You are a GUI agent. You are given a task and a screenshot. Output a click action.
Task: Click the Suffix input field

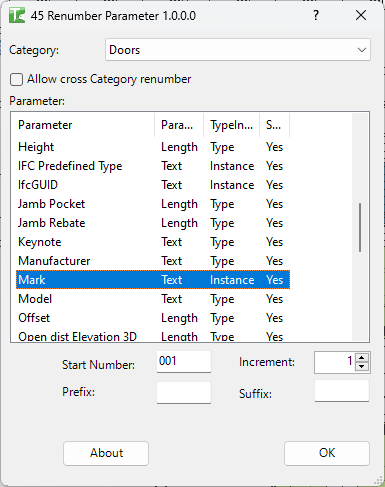pyautogui.click(x=342, y=391)
